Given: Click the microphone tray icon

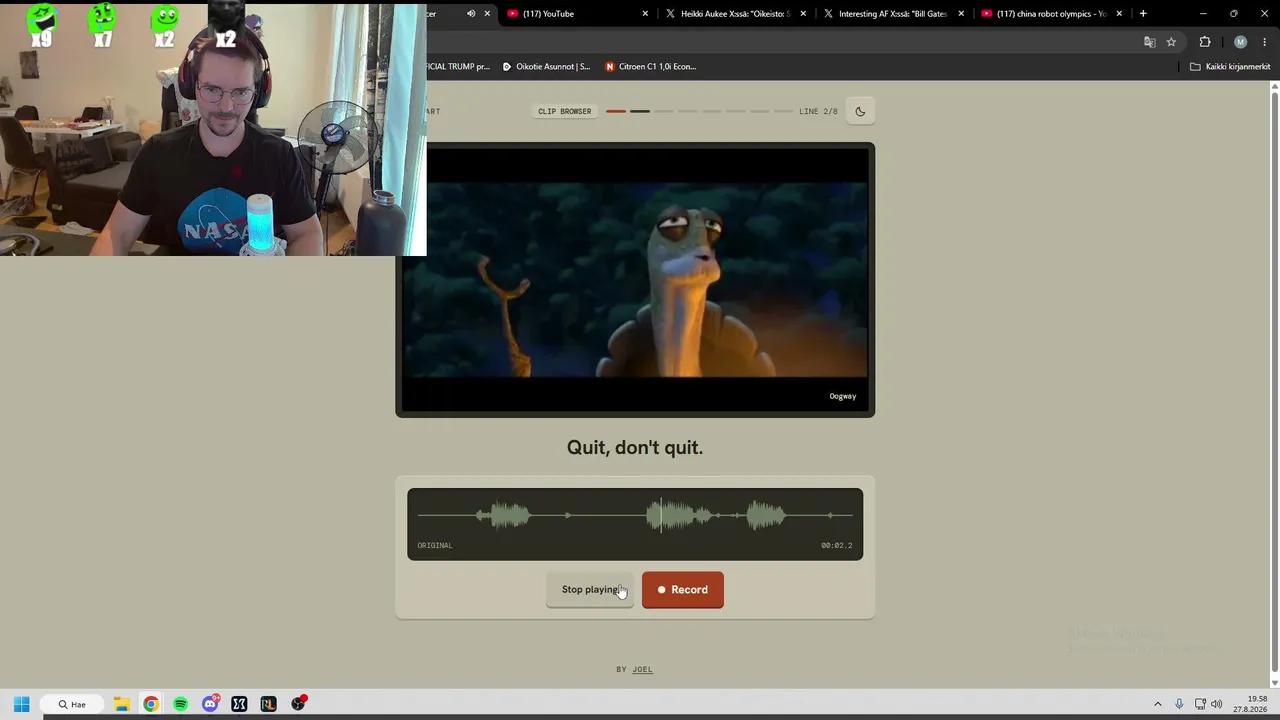Looking at the screenshot, I should (1179, 704).
